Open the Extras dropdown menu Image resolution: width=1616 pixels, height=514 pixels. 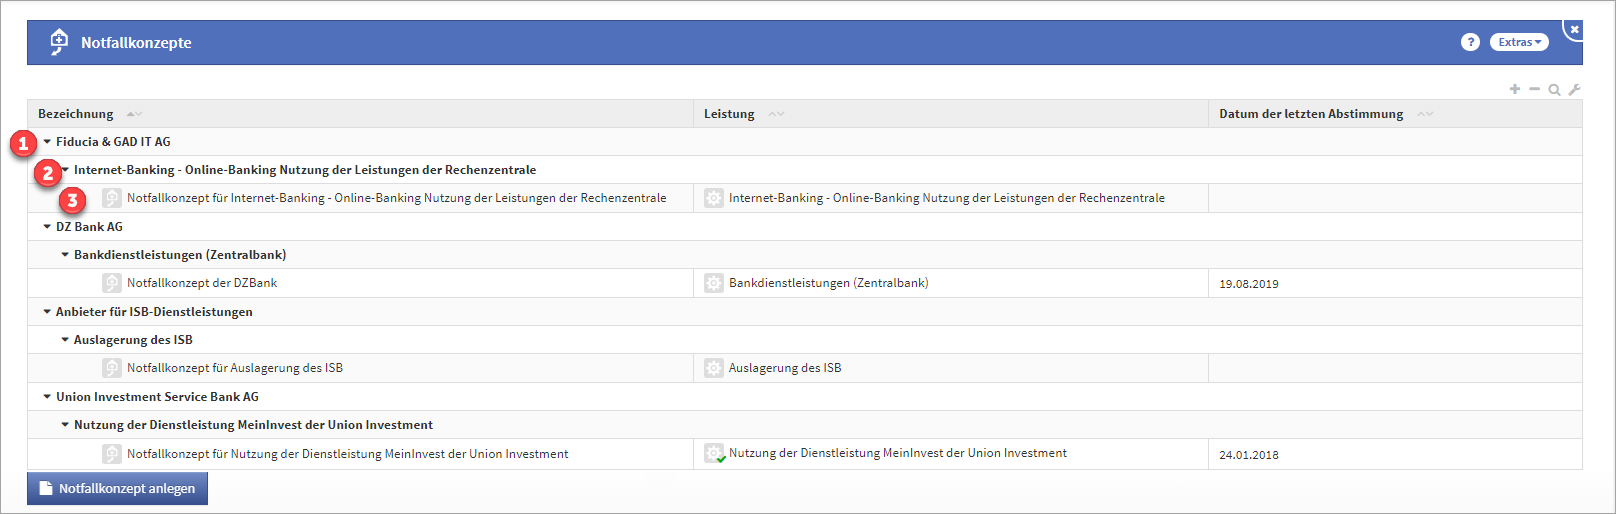coord(1519,42)
